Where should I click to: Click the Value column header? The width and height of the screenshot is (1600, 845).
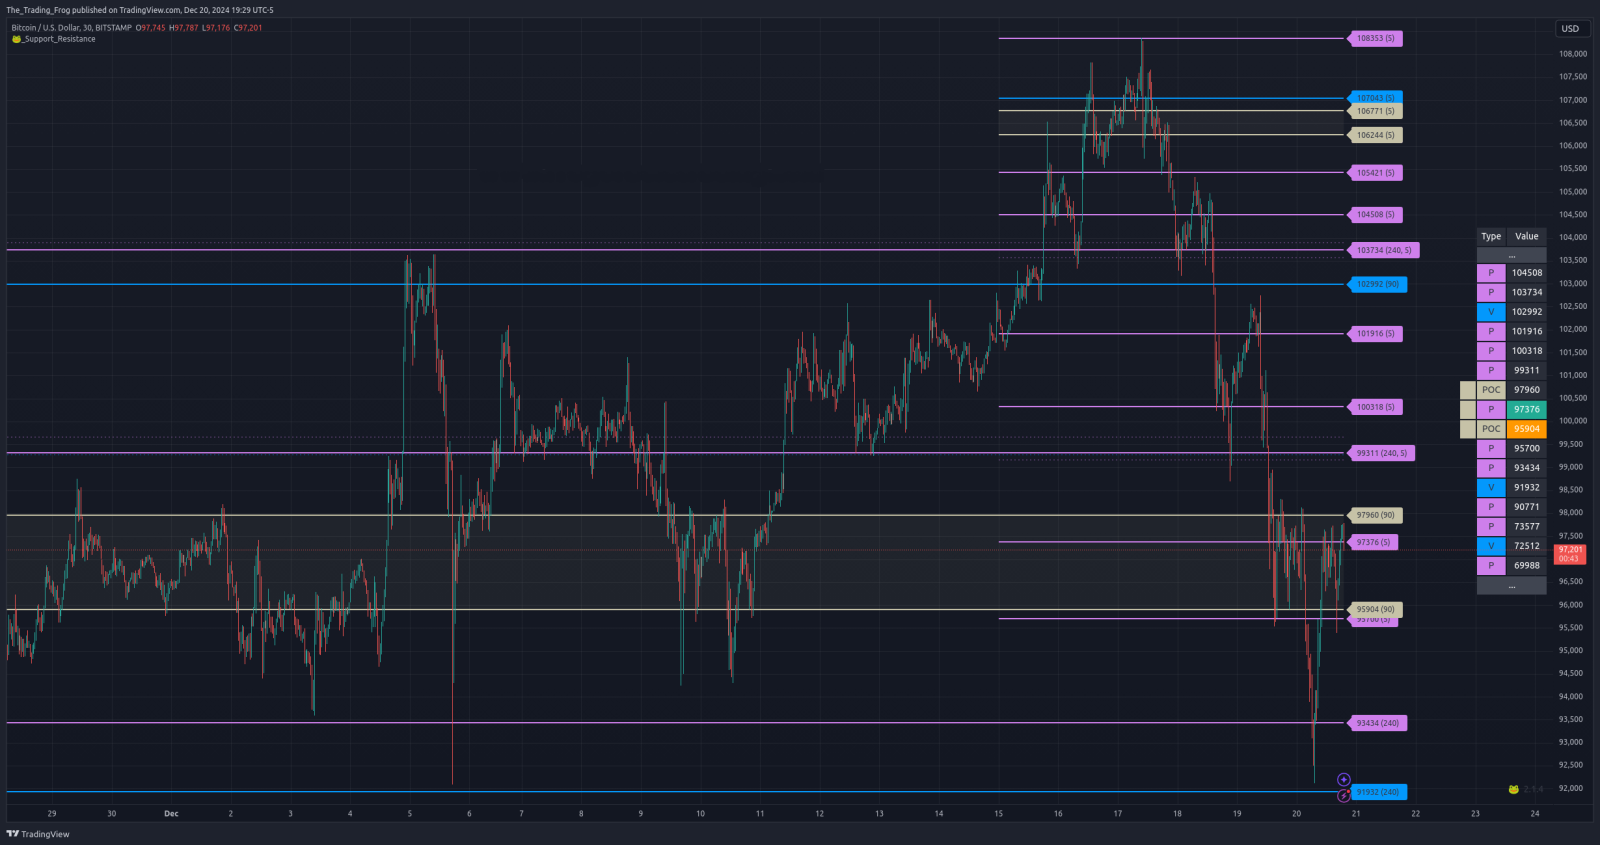[1527, 237]
